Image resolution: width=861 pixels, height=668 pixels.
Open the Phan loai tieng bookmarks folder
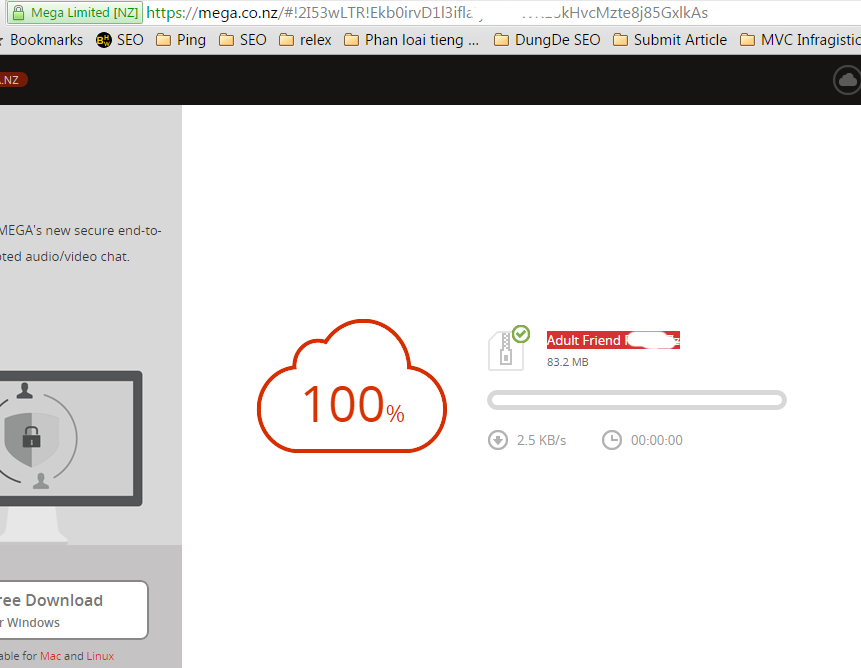[x=412, y=40]
